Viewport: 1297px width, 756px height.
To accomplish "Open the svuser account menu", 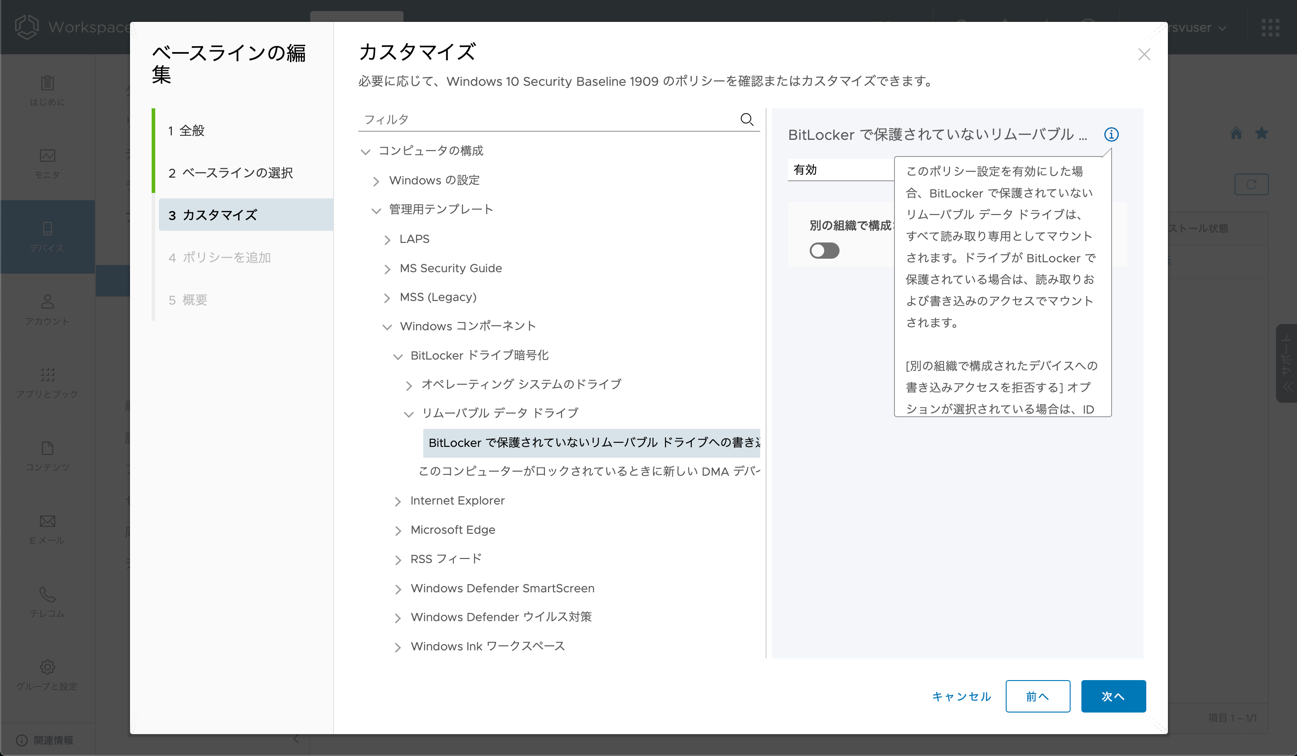I will pyautogui.click(x=1198, y=28).
